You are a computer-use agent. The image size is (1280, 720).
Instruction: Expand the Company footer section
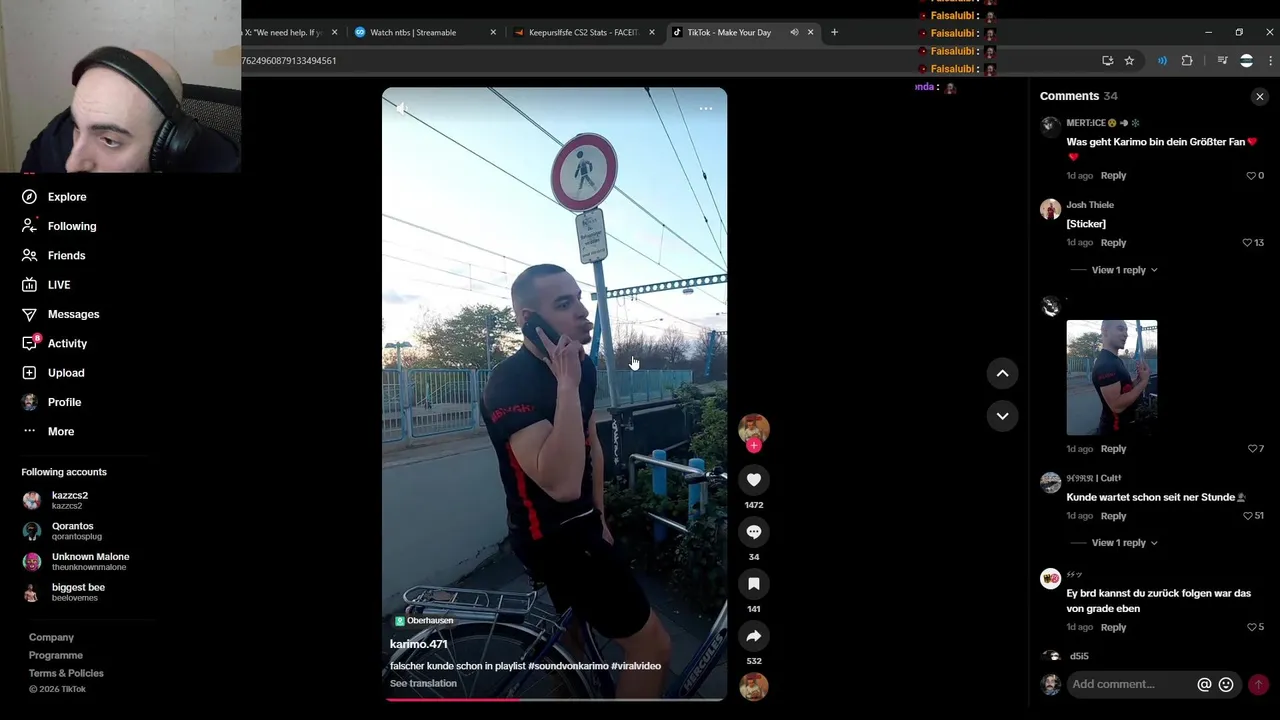tap(51, 637)
